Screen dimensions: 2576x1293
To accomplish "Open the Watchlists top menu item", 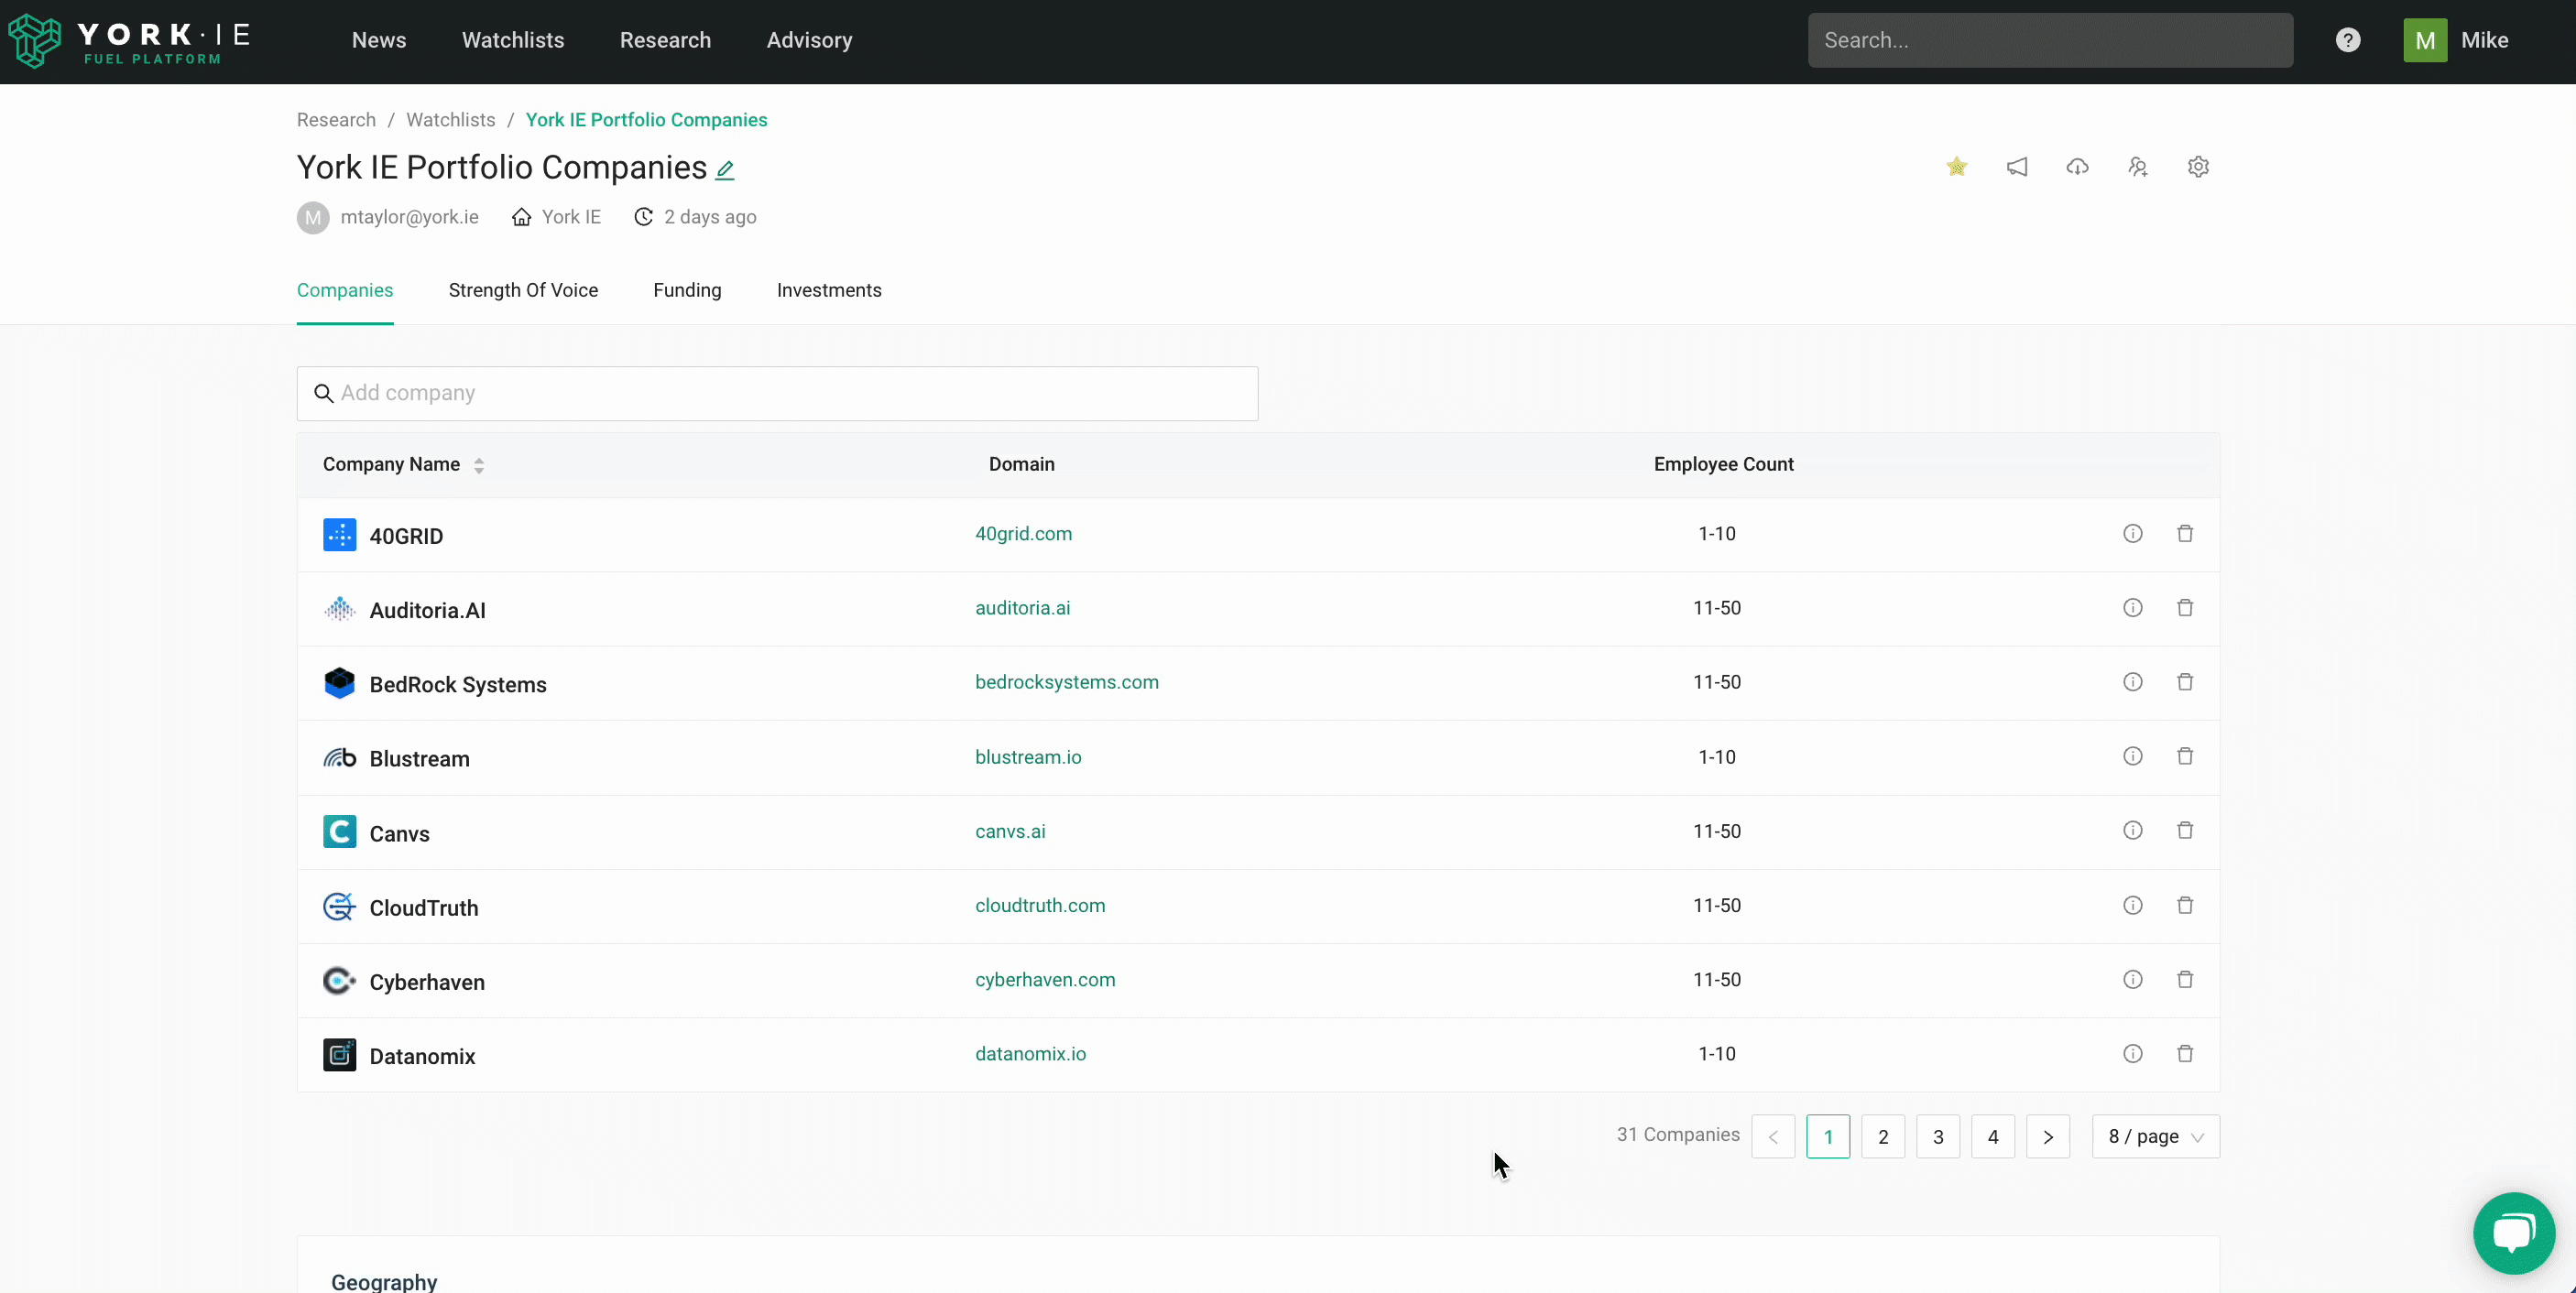I will coord(513,40).
